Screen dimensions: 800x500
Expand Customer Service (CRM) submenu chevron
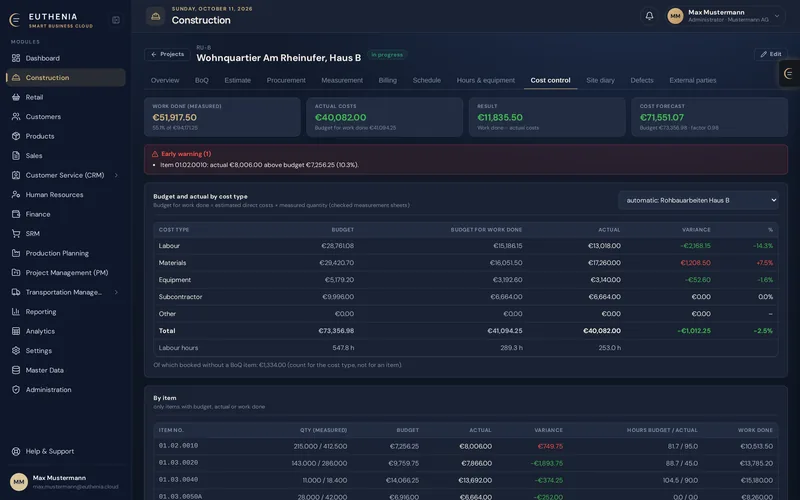coord(116,175)
